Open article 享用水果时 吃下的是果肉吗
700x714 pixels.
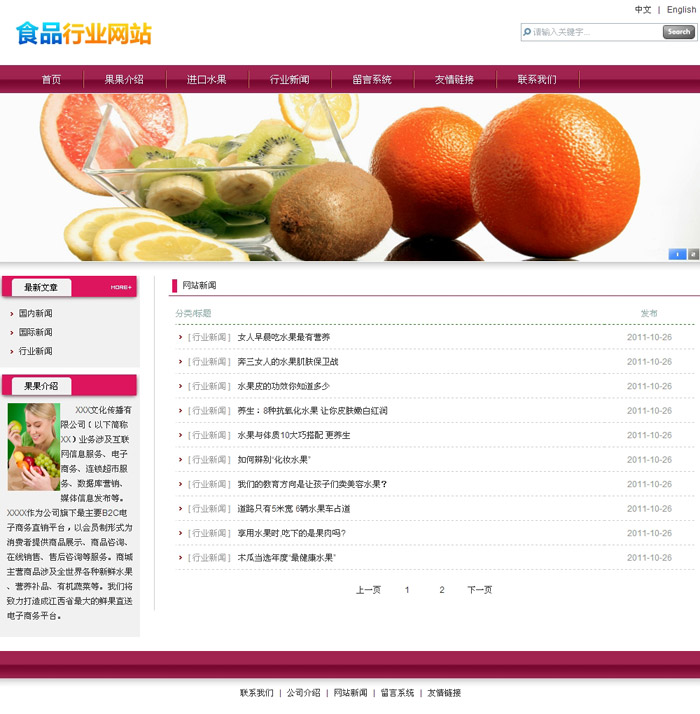click(291, 533)
